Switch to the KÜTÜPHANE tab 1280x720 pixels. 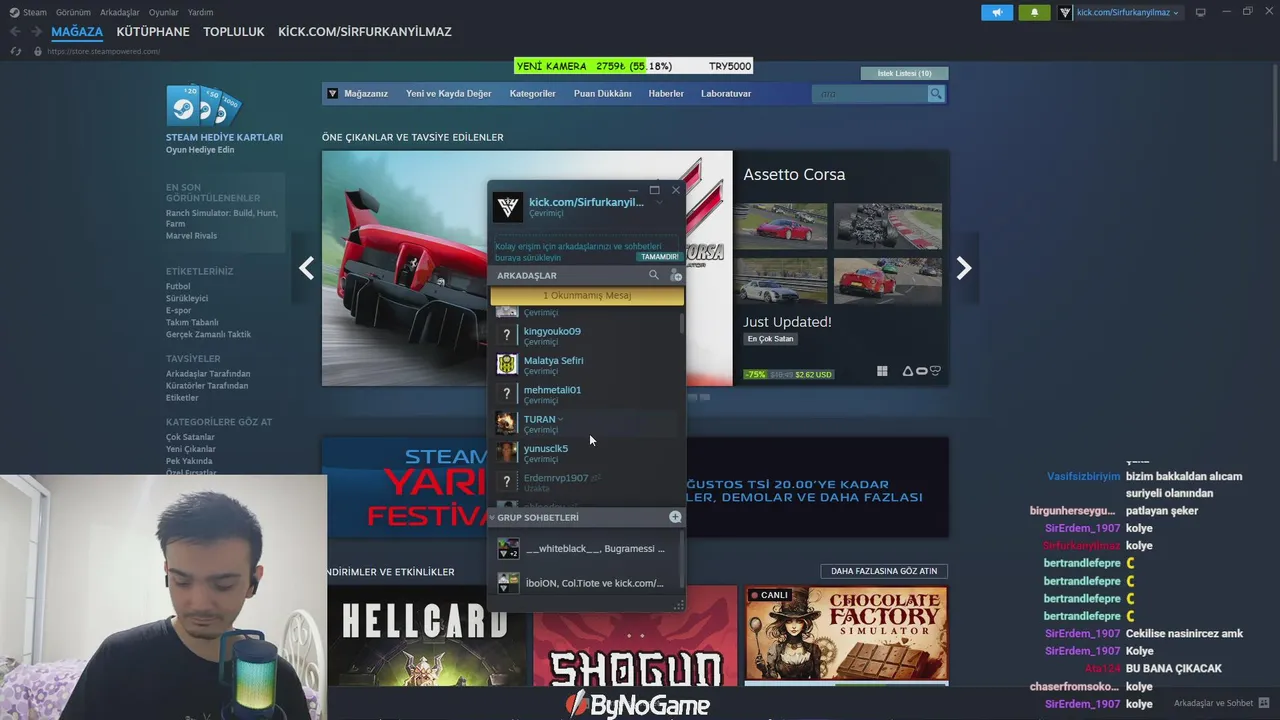pos(153,32)
